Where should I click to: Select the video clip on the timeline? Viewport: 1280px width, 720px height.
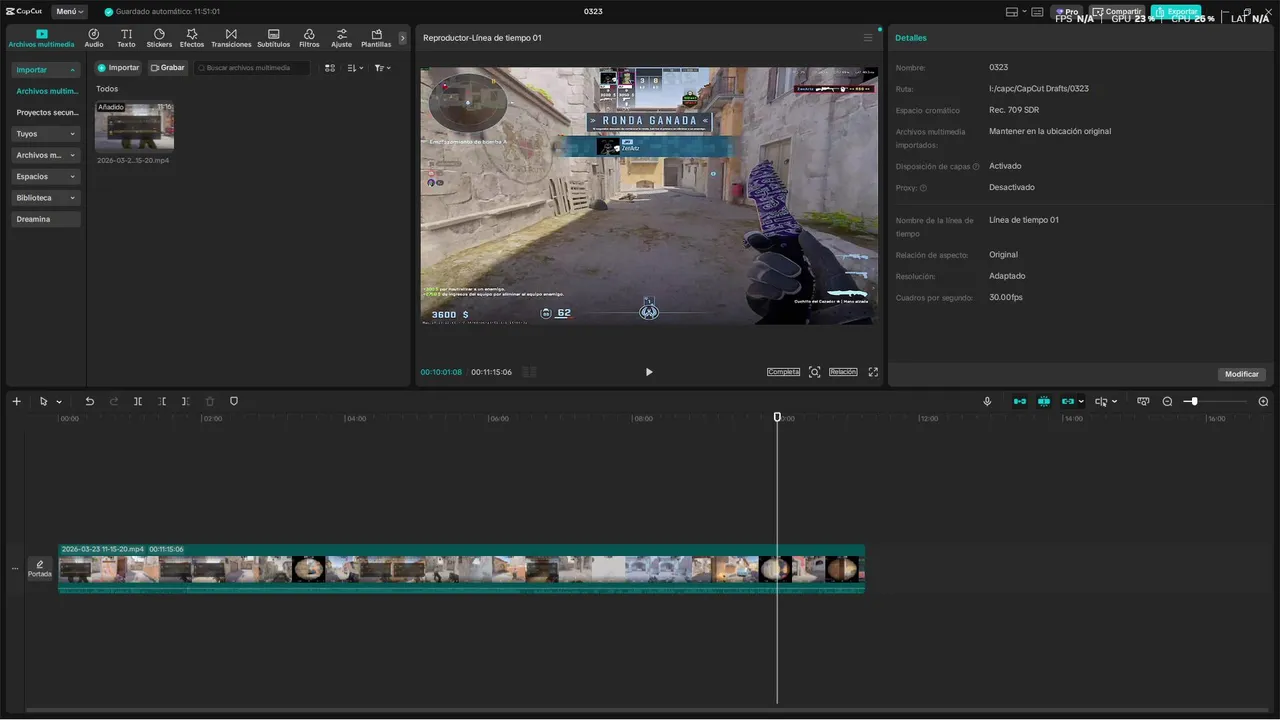pyautogui.click(x=461, y=569)
